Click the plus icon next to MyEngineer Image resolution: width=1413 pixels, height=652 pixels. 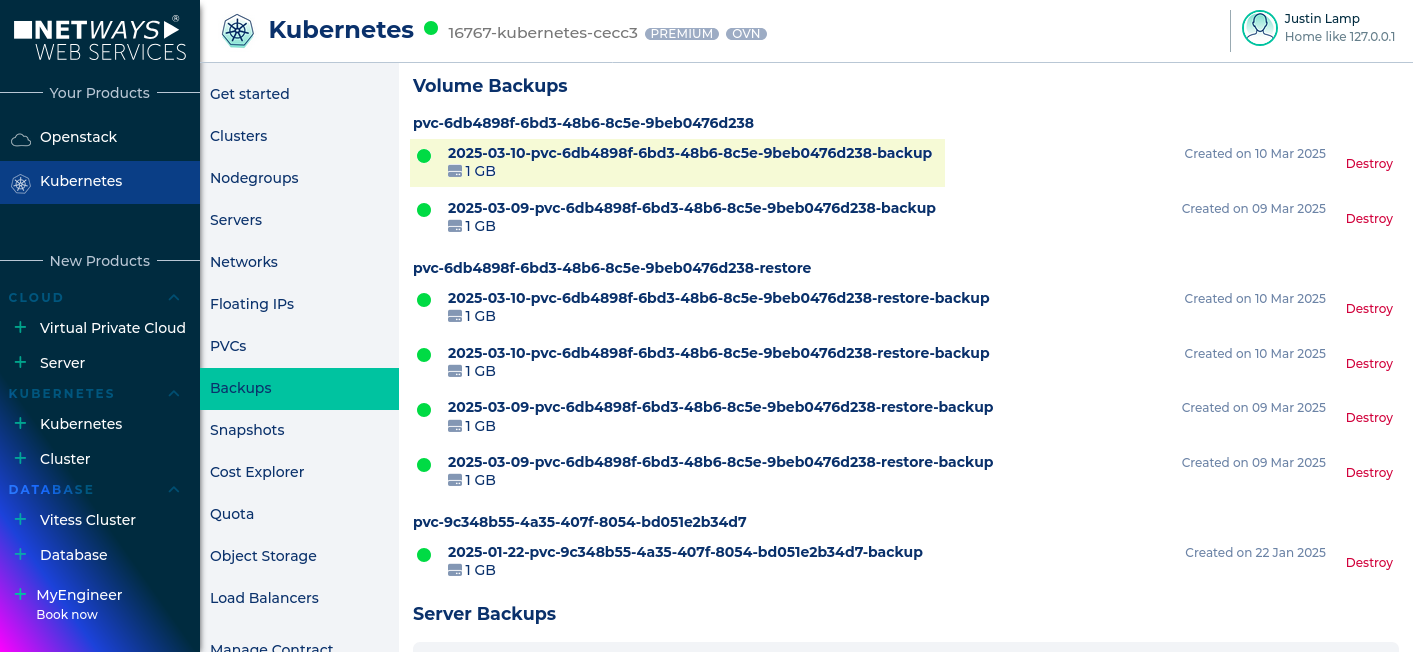point(20,594)
